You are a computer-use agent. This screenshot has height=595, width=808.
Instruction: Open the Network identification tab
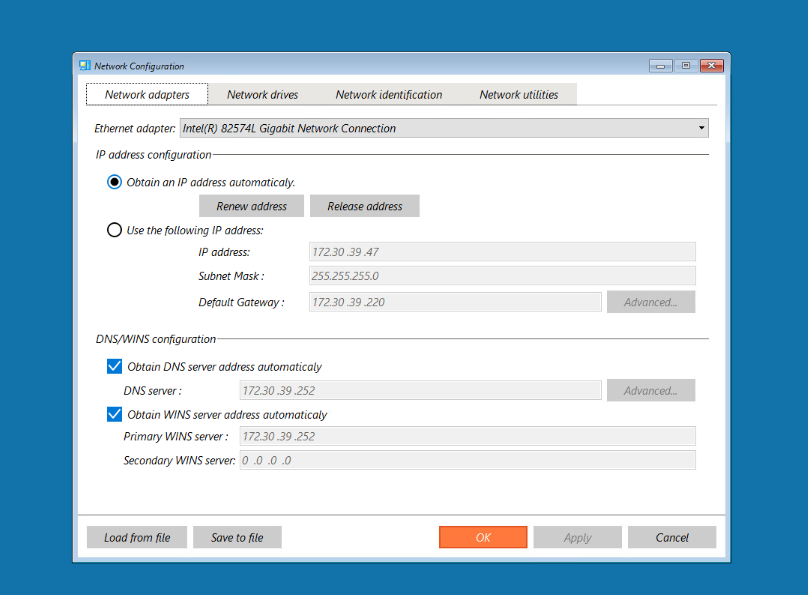click(x=389, y=95)
